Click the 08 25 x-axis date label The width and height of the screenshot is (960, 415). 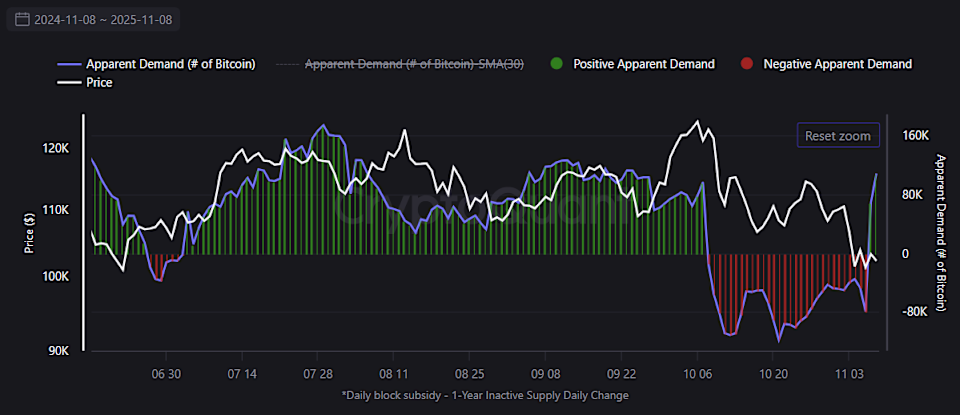point(469,373)
